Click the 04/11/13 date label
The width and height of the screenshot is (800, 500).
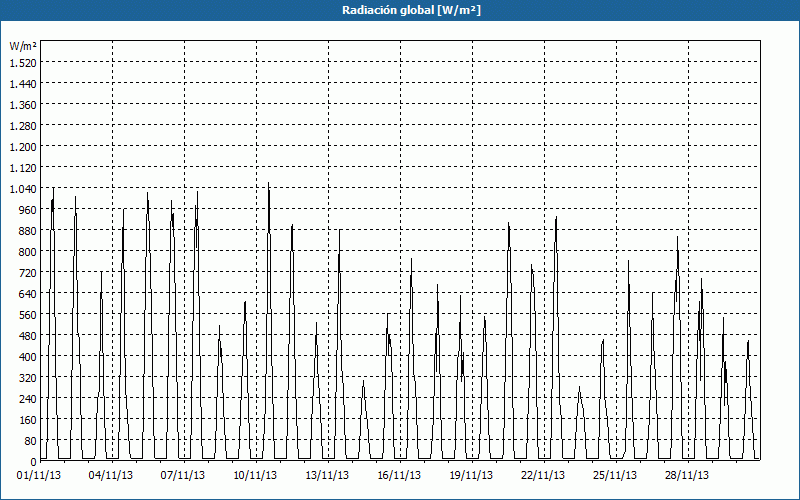111,475
